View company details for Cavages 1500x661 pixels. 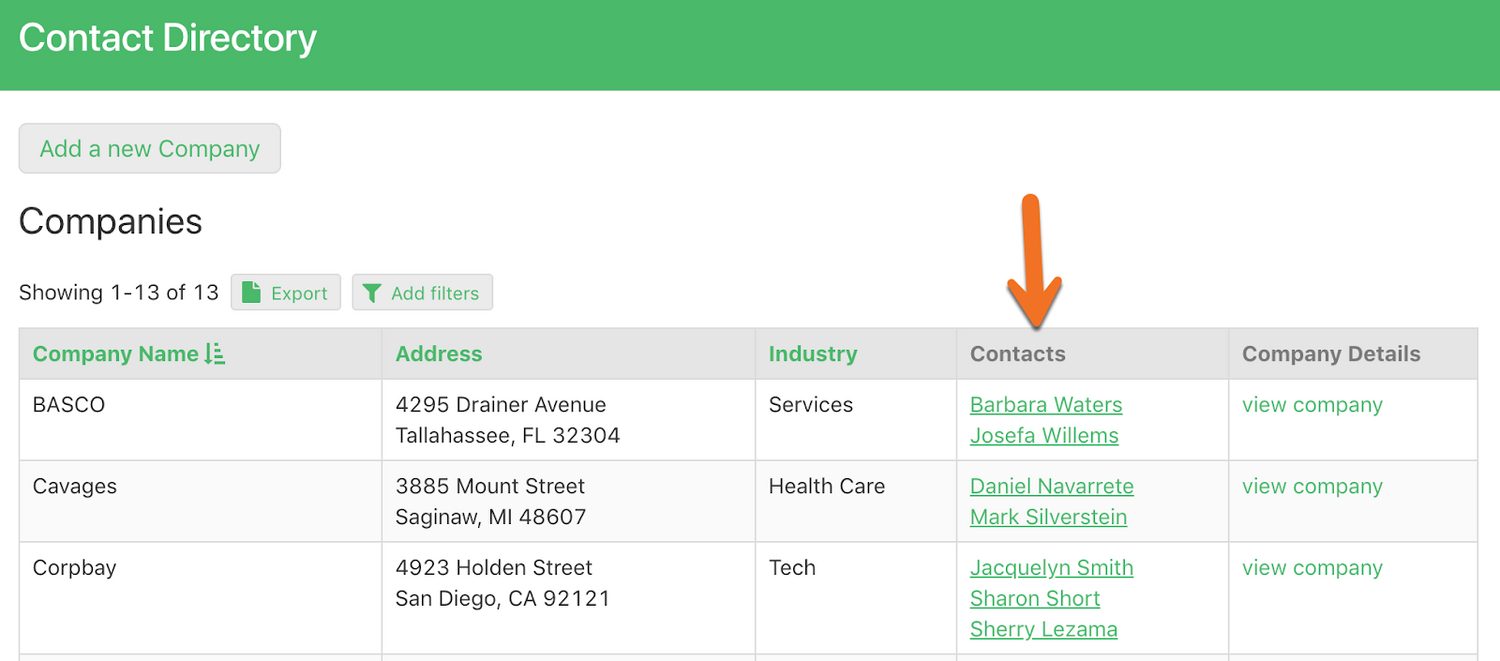pyautogui.click(x=1312, y=487)
